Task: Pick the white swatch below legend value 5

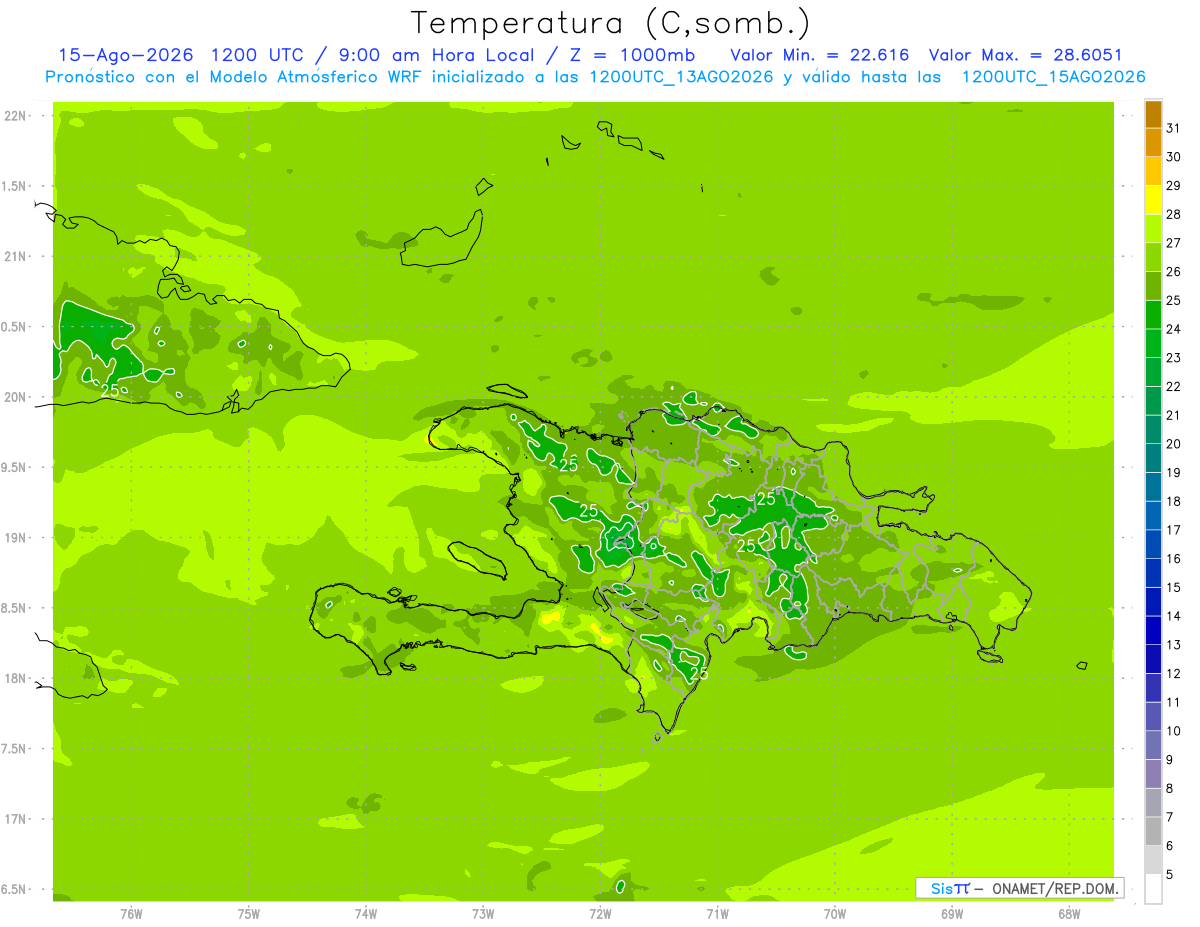Action: point(1153,889)
